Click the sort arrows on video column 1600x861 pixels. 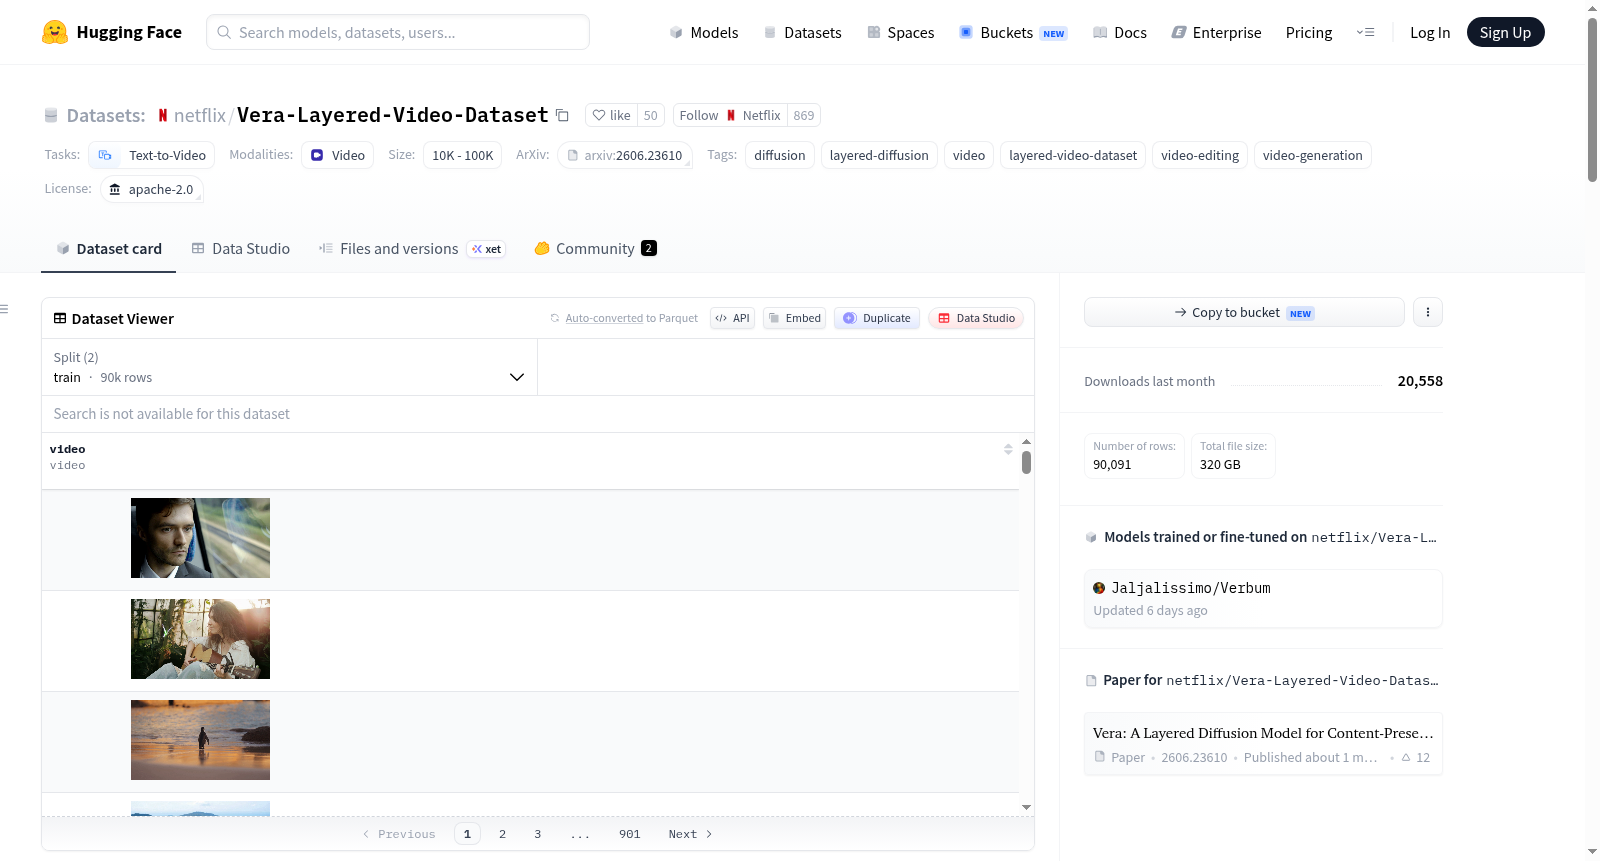pos(1008,449)
